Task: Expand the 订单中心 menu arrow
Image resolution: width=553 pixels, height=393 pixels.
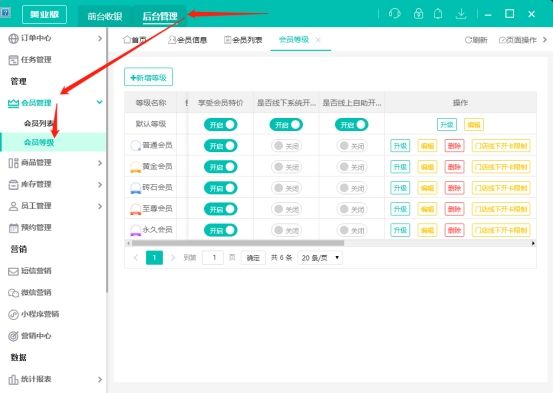Action: coord(100,38)
